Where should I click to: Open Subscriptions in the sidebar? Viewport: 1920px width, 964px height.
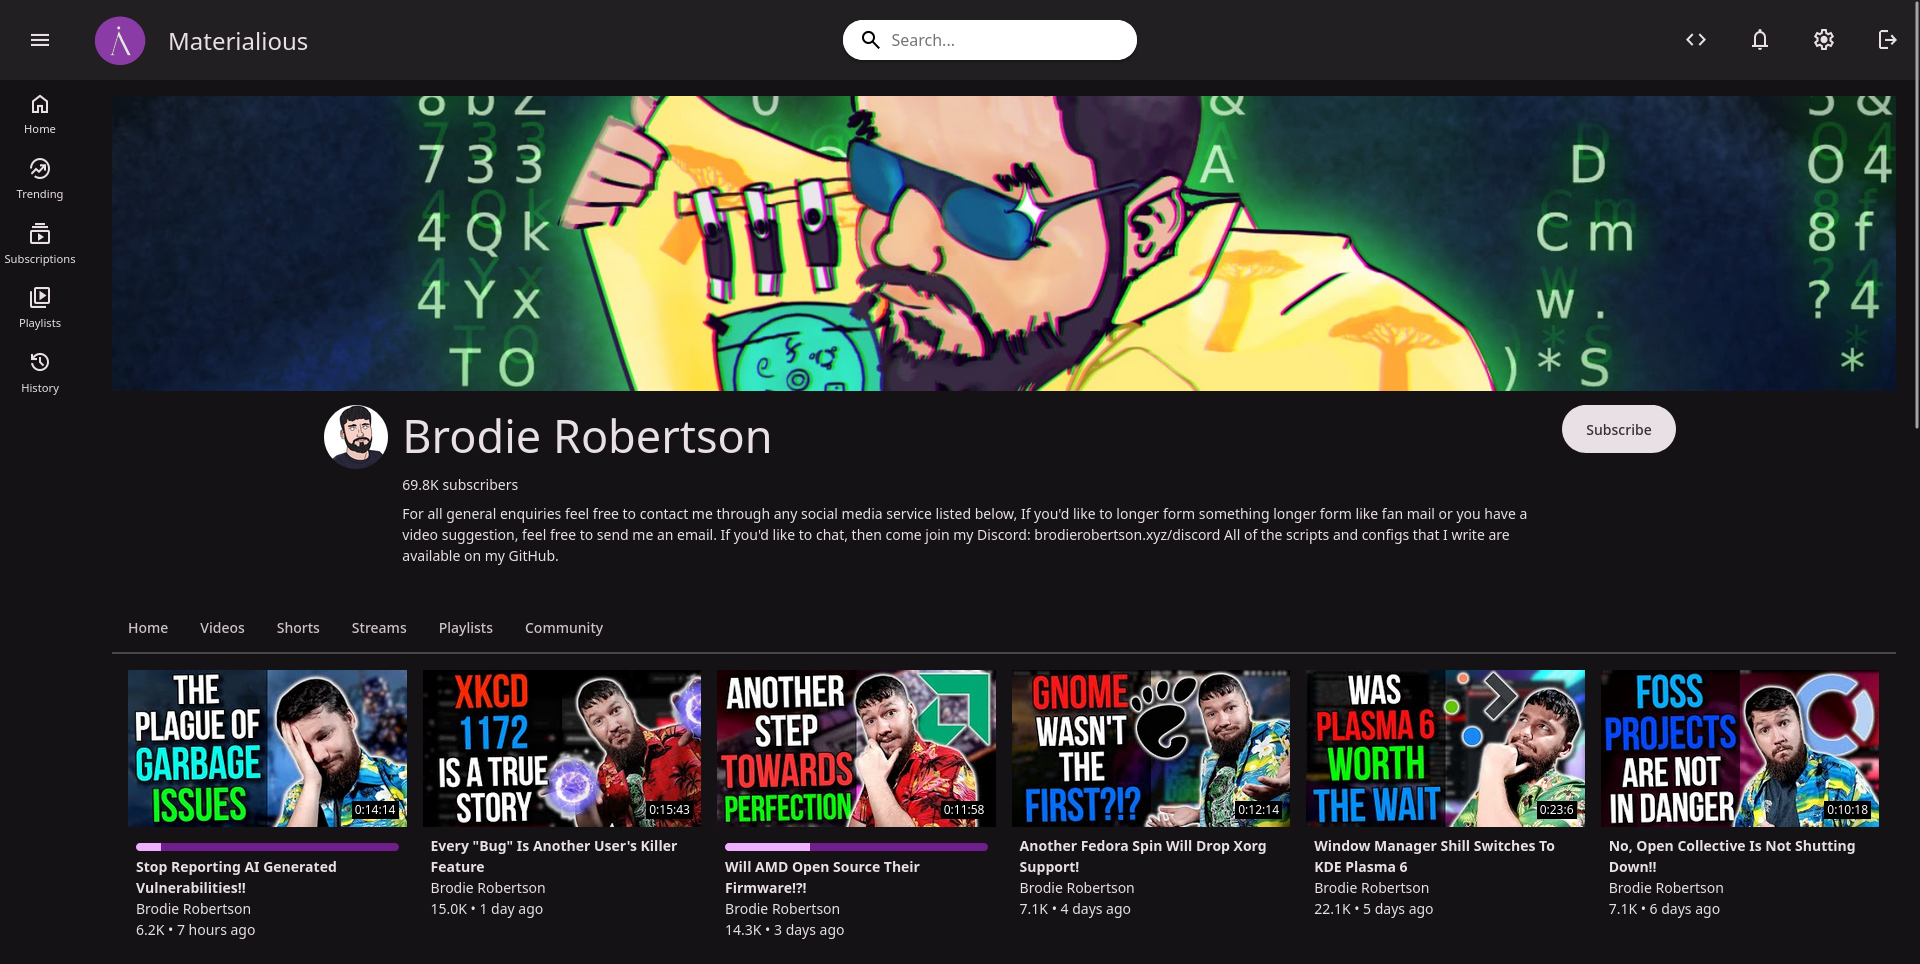40,244
